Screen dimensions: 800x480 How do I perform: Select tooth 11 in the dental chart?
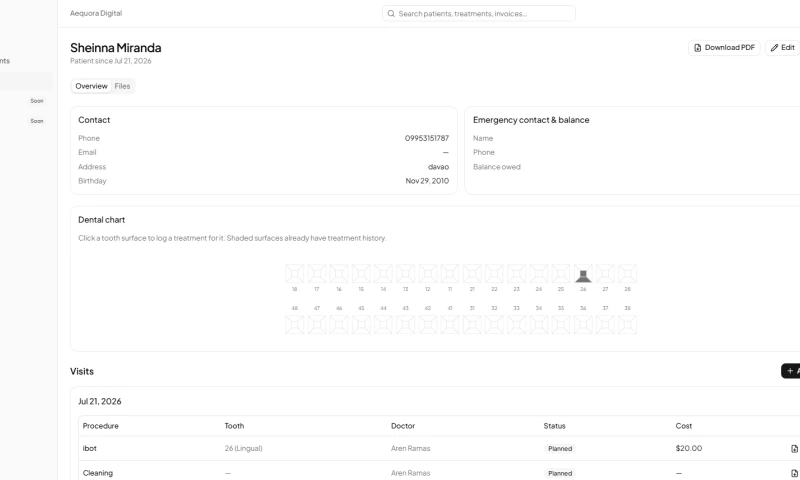tap(450, 274)
